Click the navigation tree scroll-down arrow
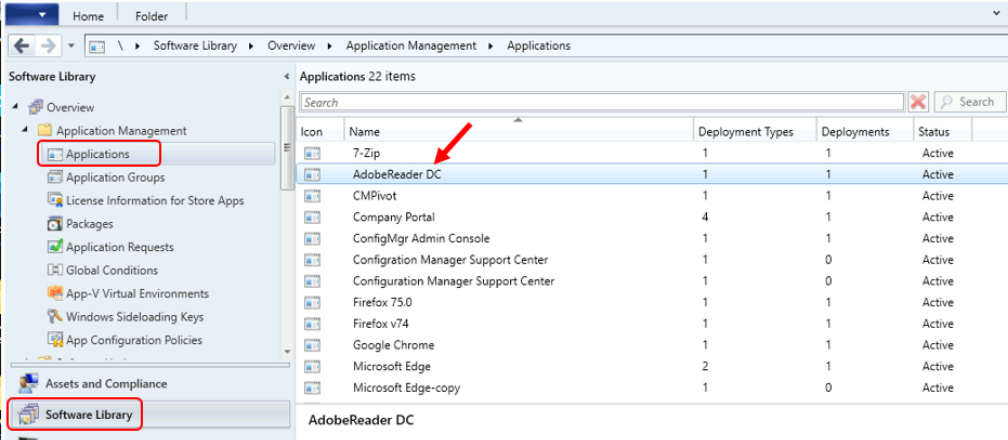Viewport: 1008px width, 440px height. pos(287,352)
